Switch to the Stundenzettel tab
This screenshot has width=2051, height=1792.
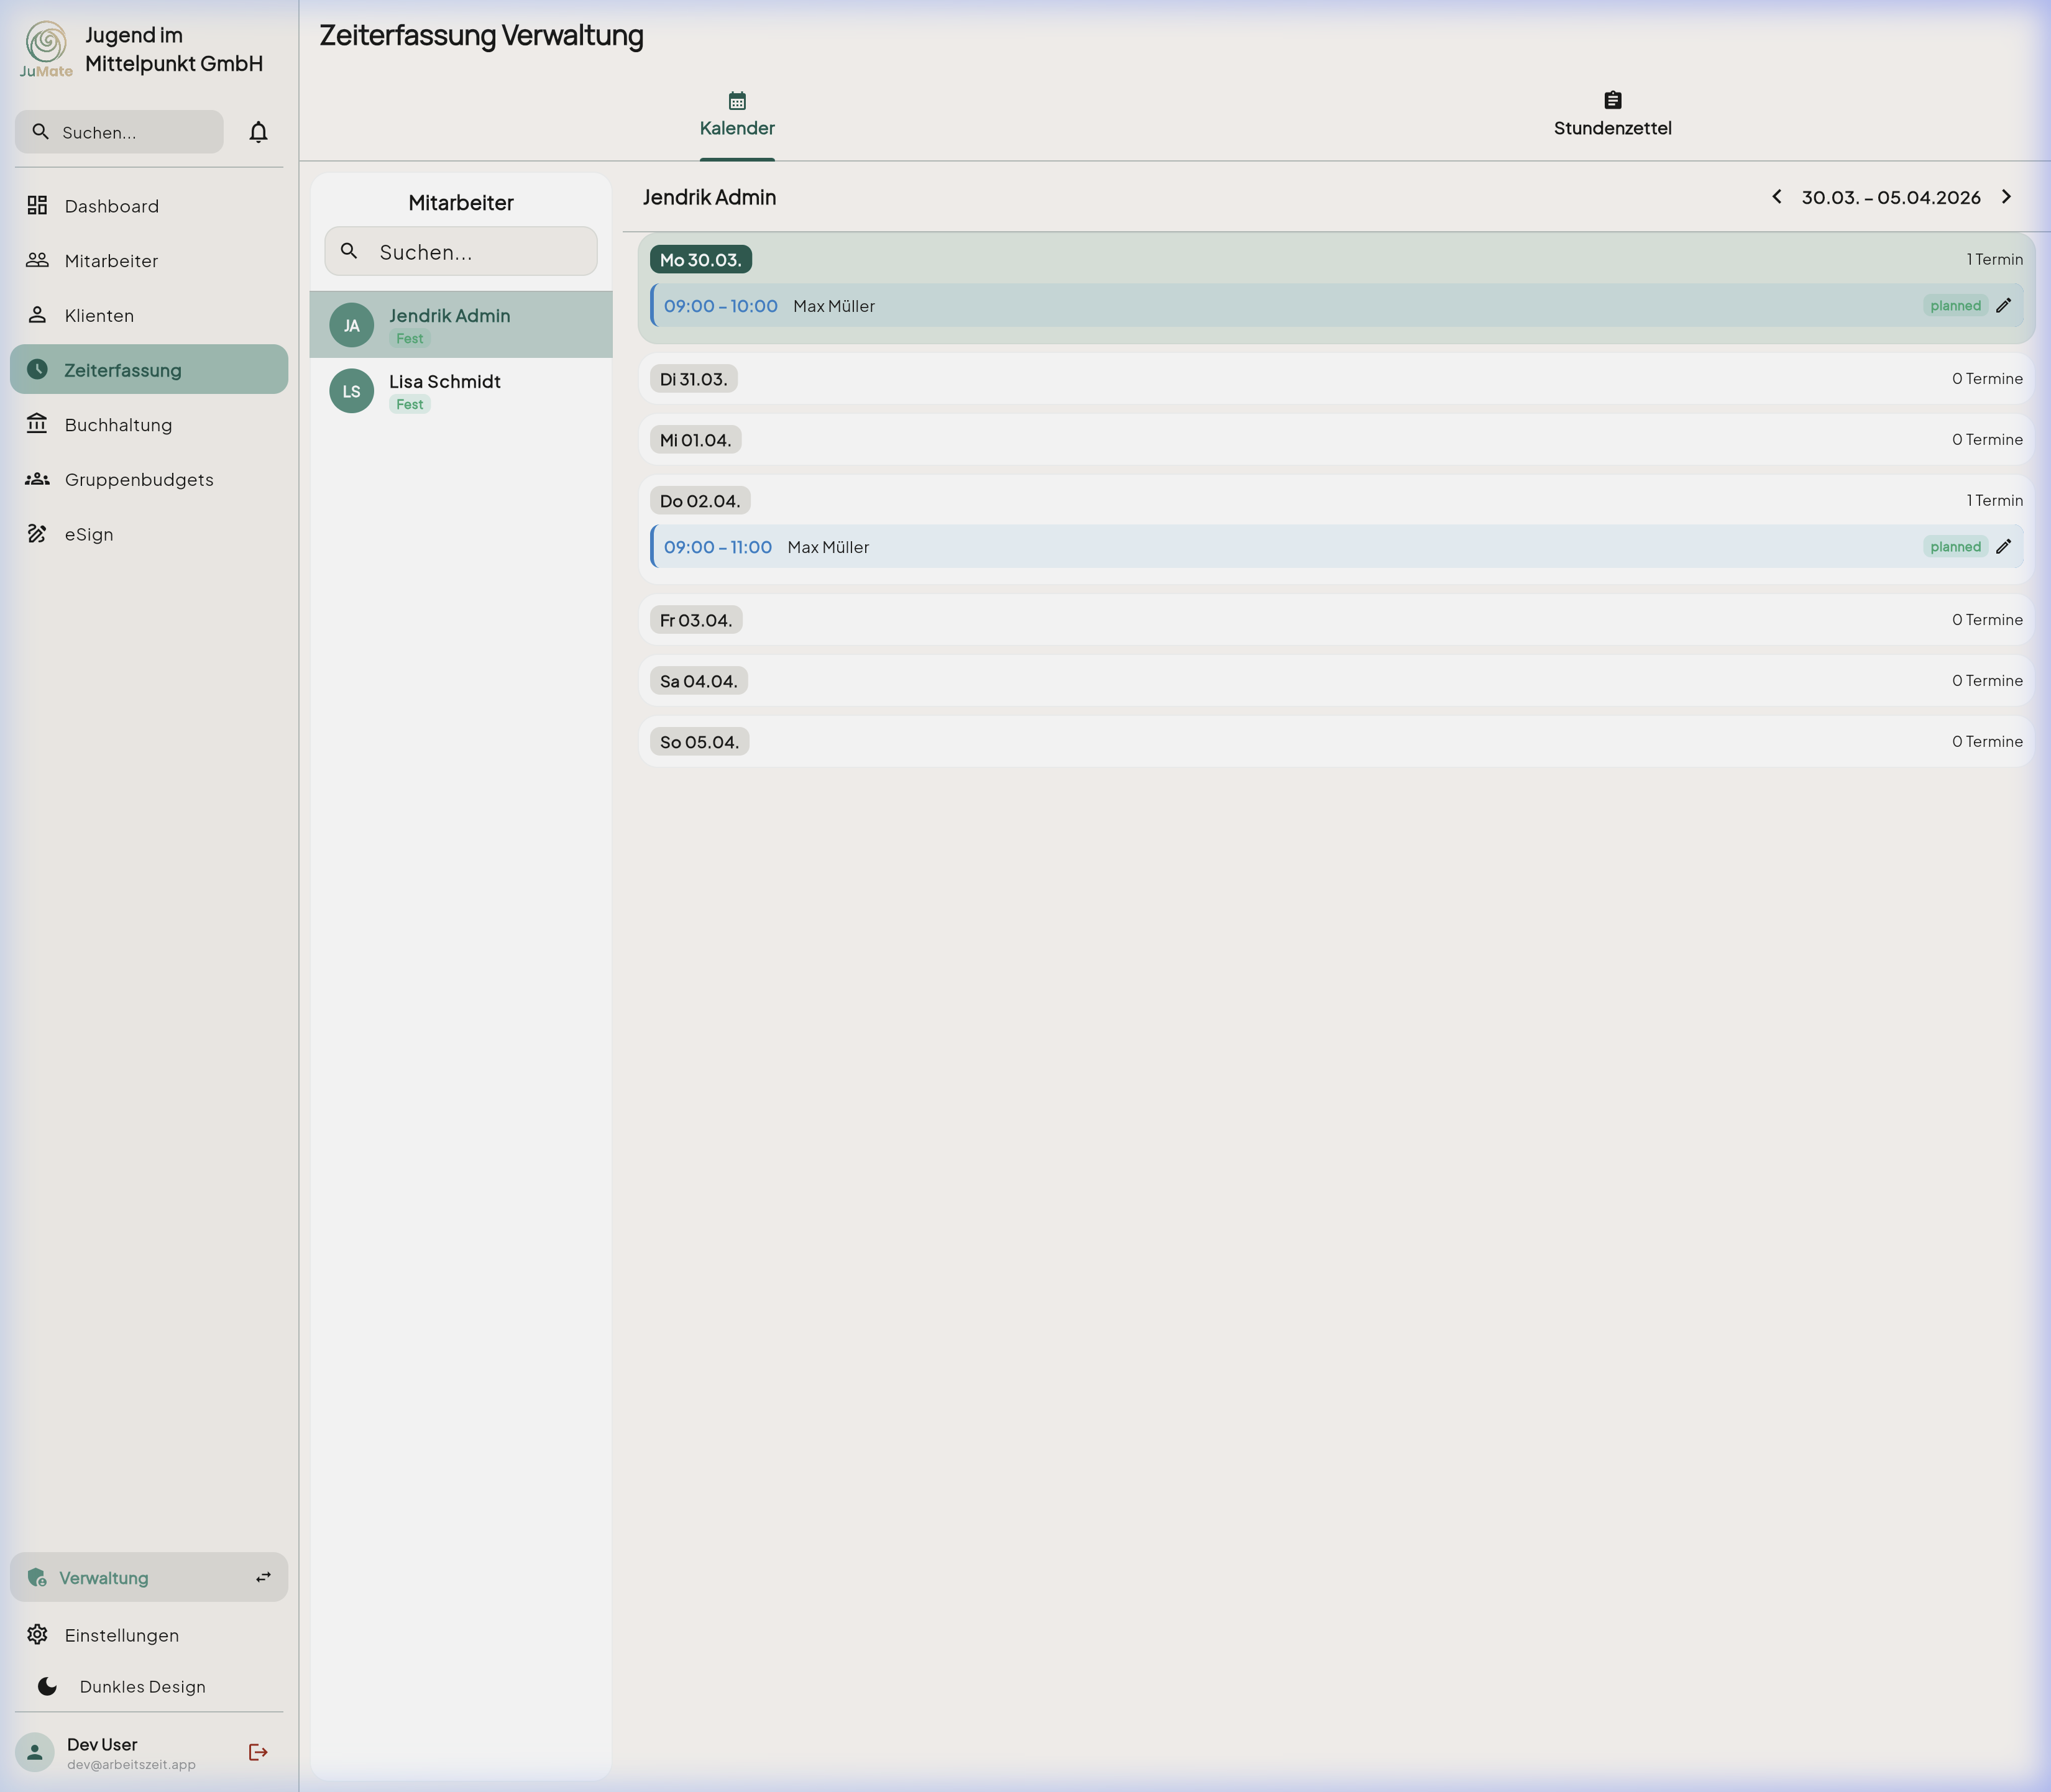click(x=1612, y=115)
